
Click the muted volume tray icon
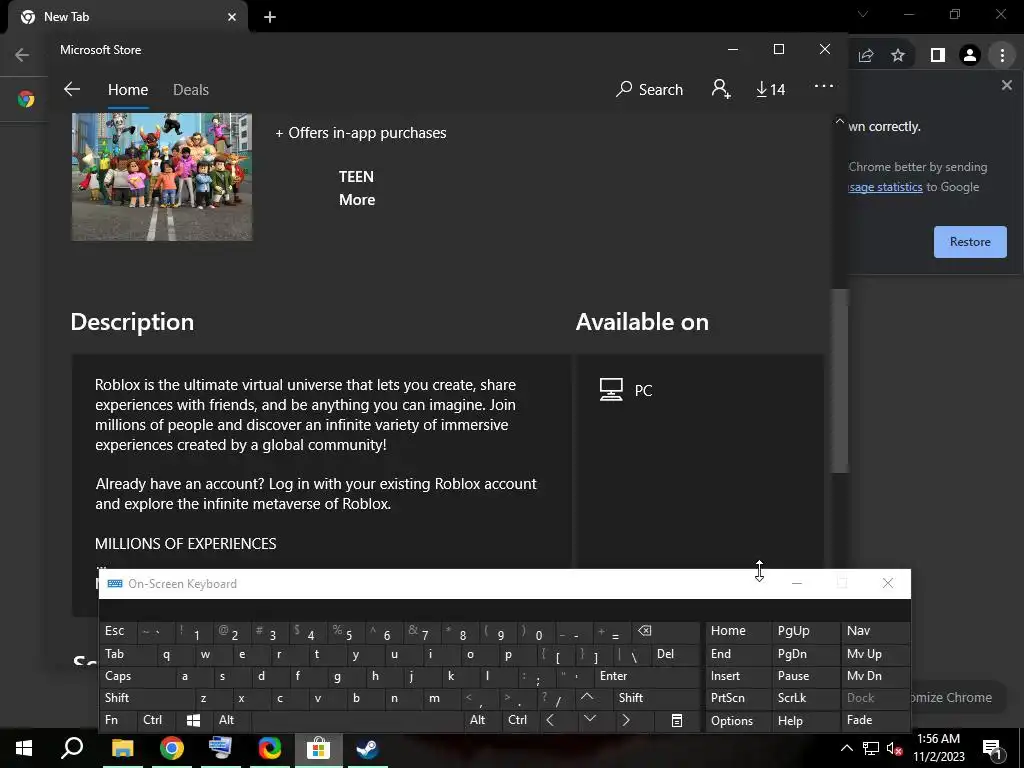pos(894,749)
